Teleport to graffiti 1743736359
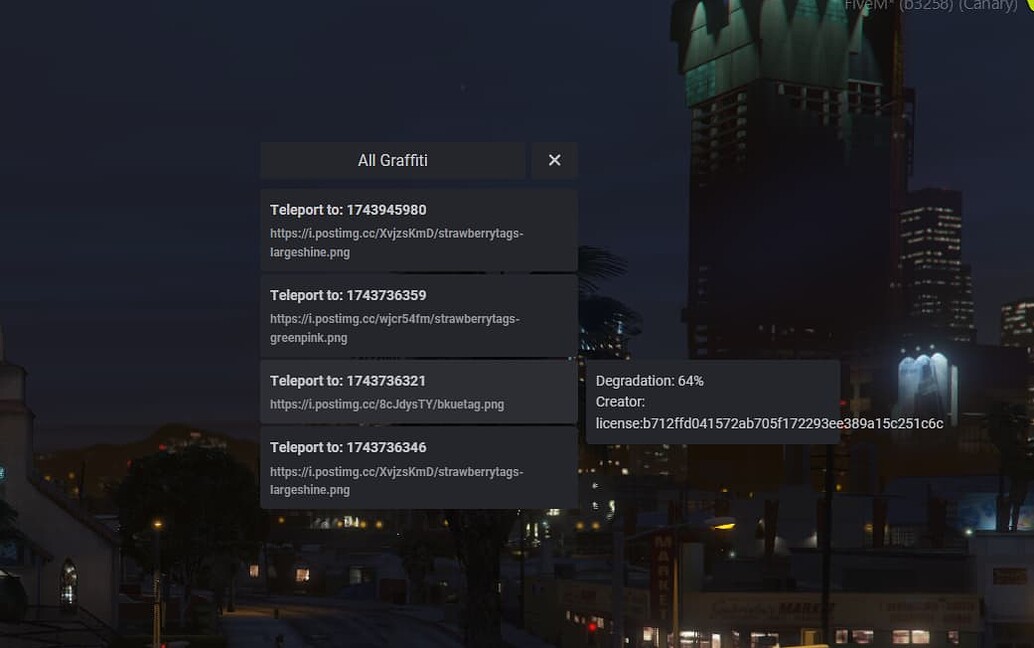The width and height of the screenshot is (1034, 648). (419, 316)
